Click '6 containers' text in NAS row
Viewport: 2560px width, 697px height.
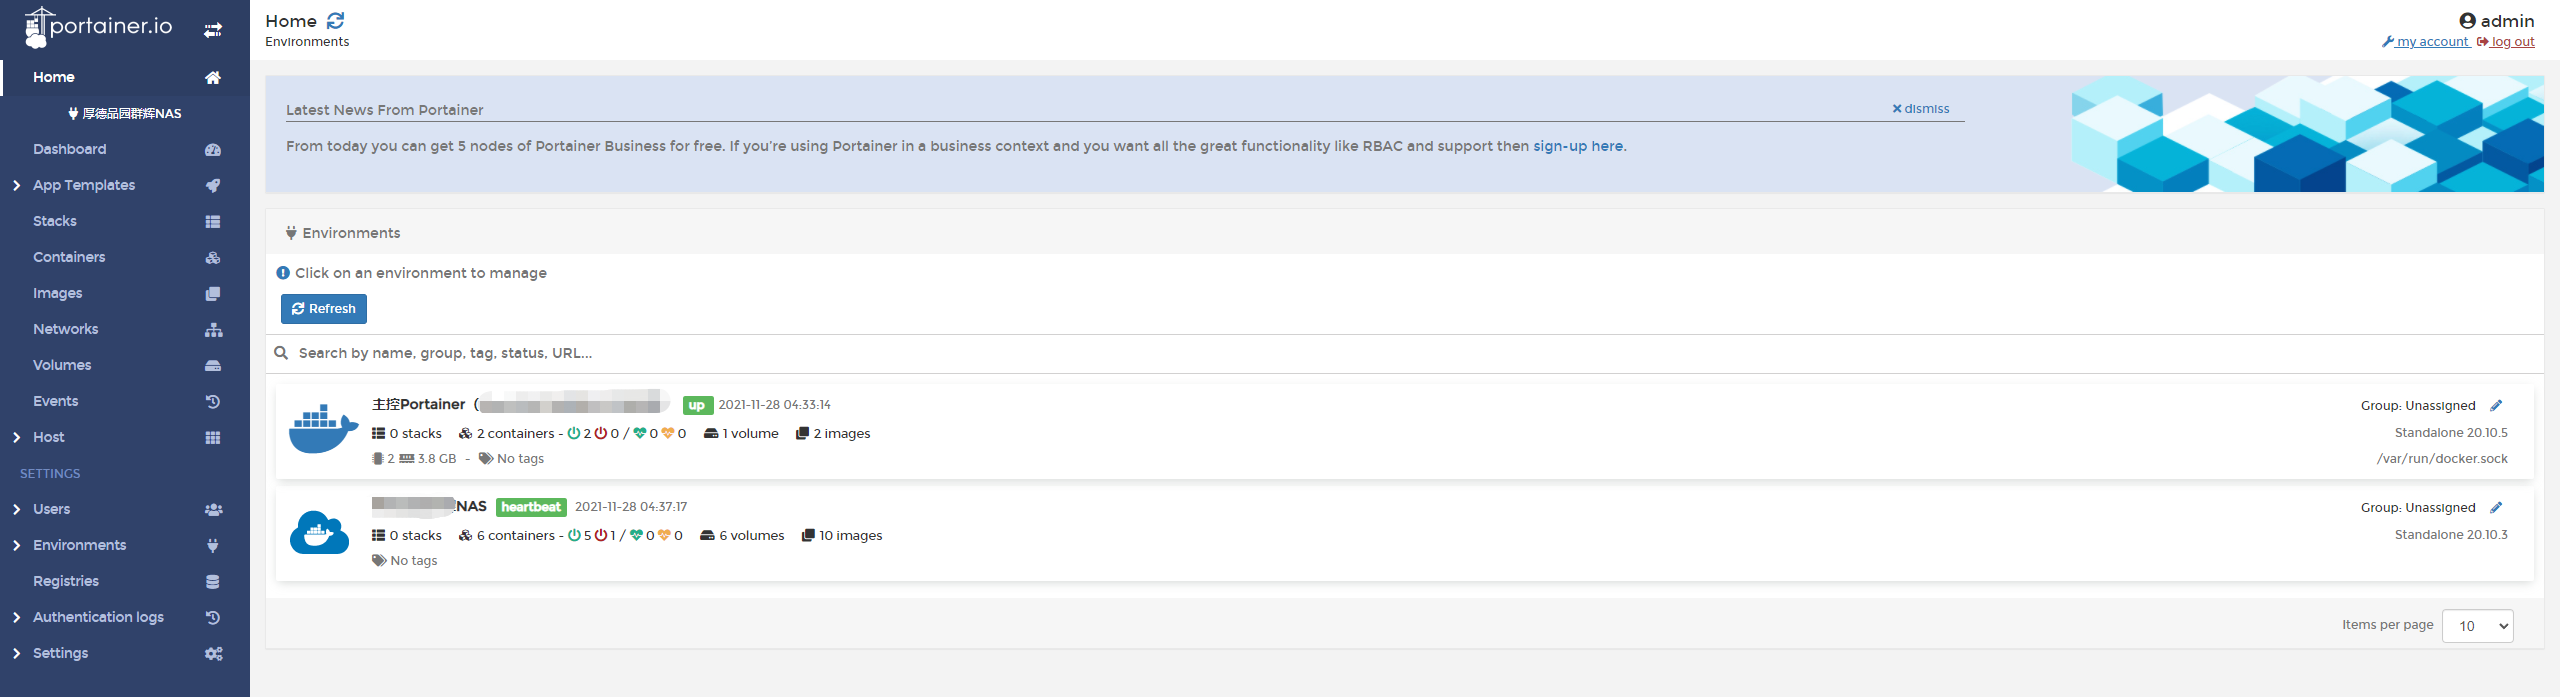click(515, 536)
